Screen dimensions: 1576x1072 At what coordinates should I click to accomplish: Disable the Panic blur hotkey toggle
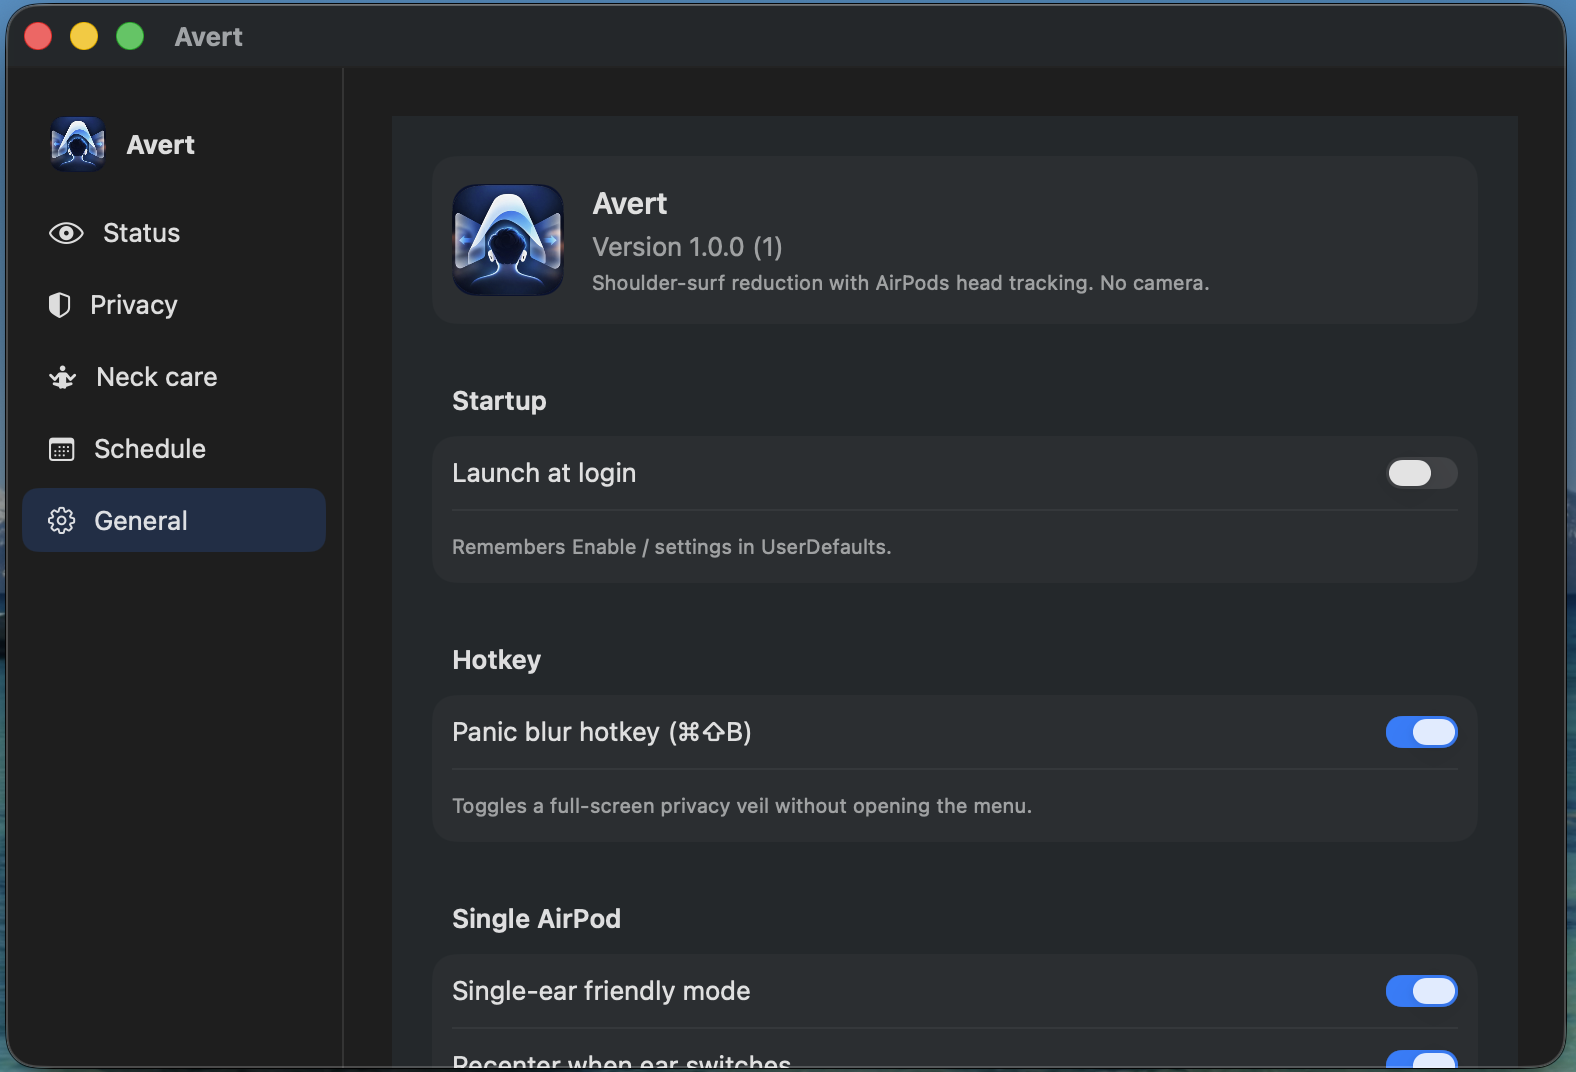pos(1421,732)
